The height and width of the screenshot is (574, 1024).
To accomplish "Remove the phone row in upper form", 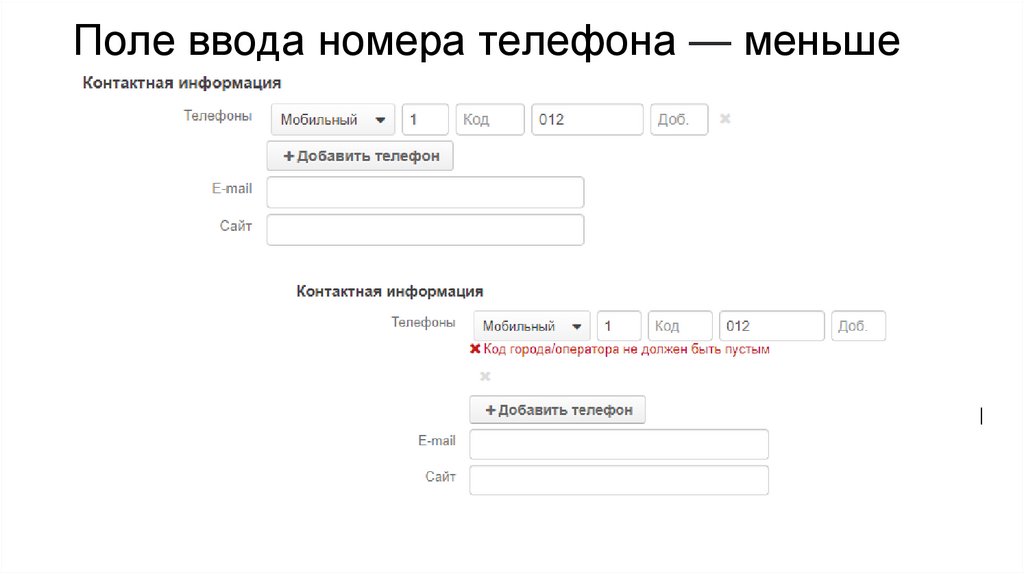I will (725, 119).
